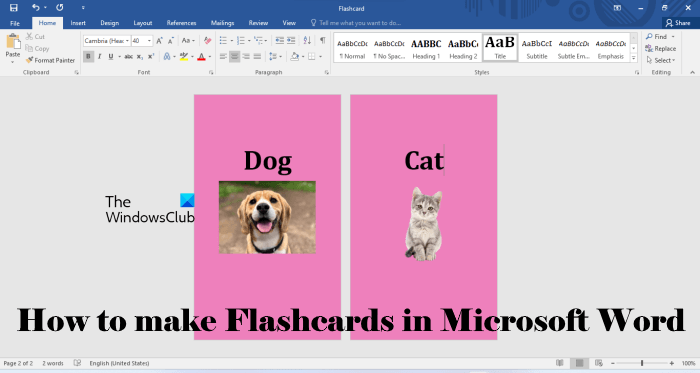
Task: Increase the paragraph indent
Action: point(291,41)
